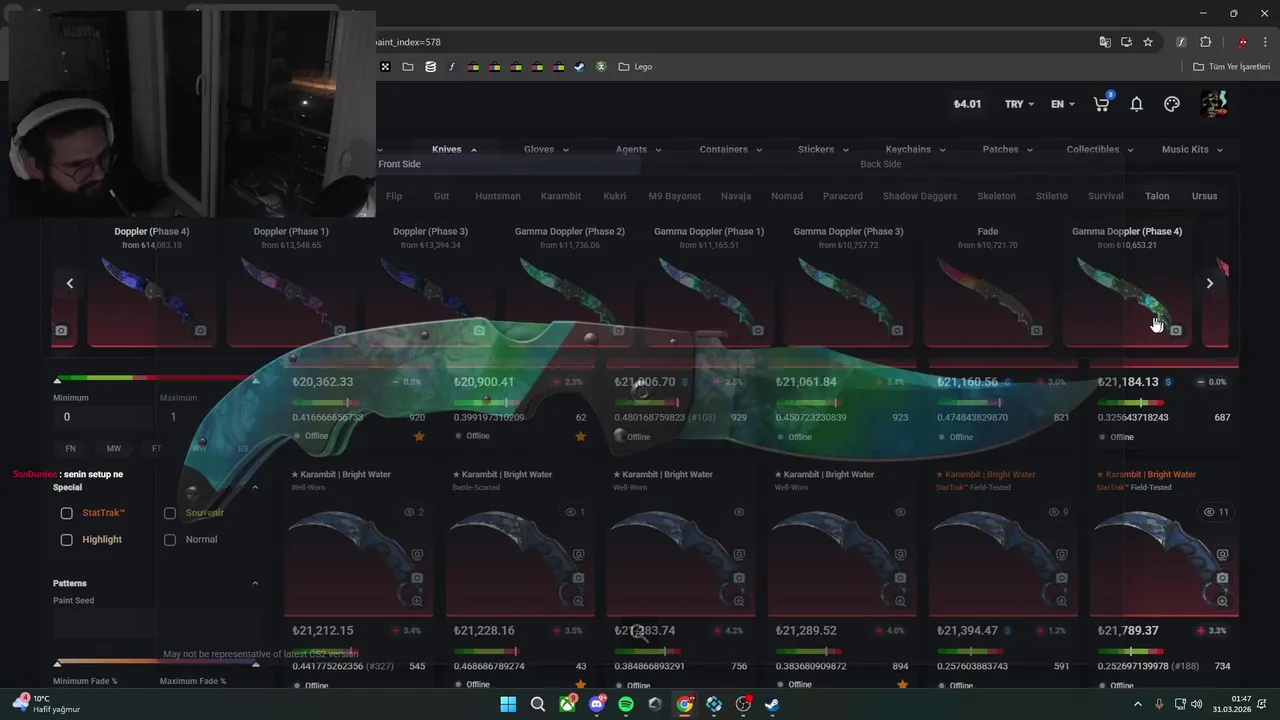Expand the Gloves category menu

pos(546,150)
